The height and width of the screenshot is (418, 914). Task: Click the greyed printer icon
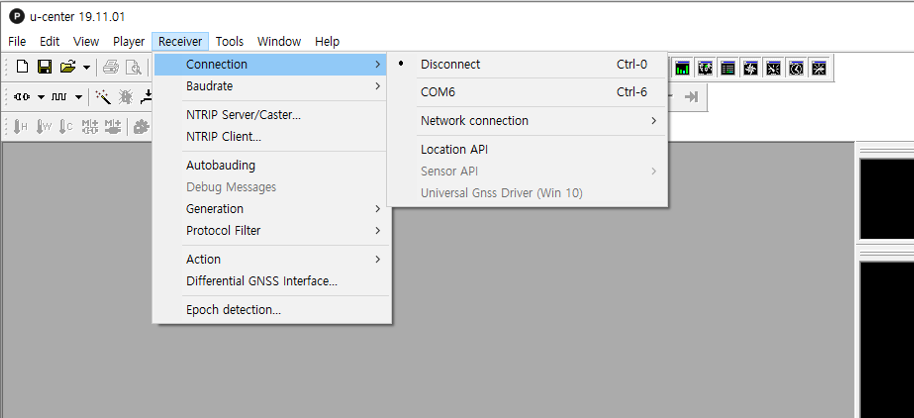111,68
